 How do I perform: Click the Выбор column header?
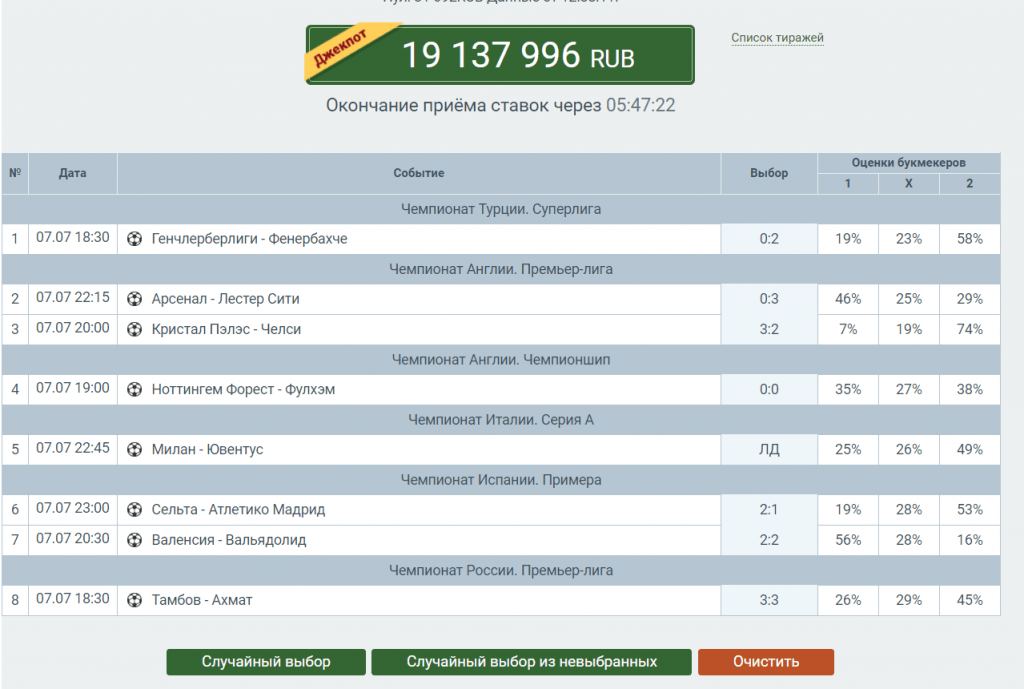pyautogui.click(x=769, y=173)
